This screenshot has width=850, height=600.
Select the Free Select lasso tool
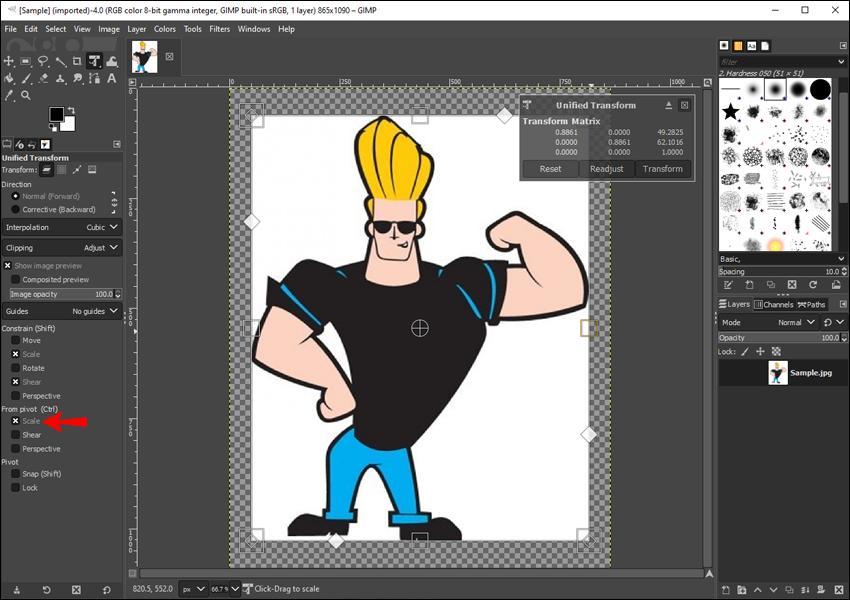tap(43, 61)
